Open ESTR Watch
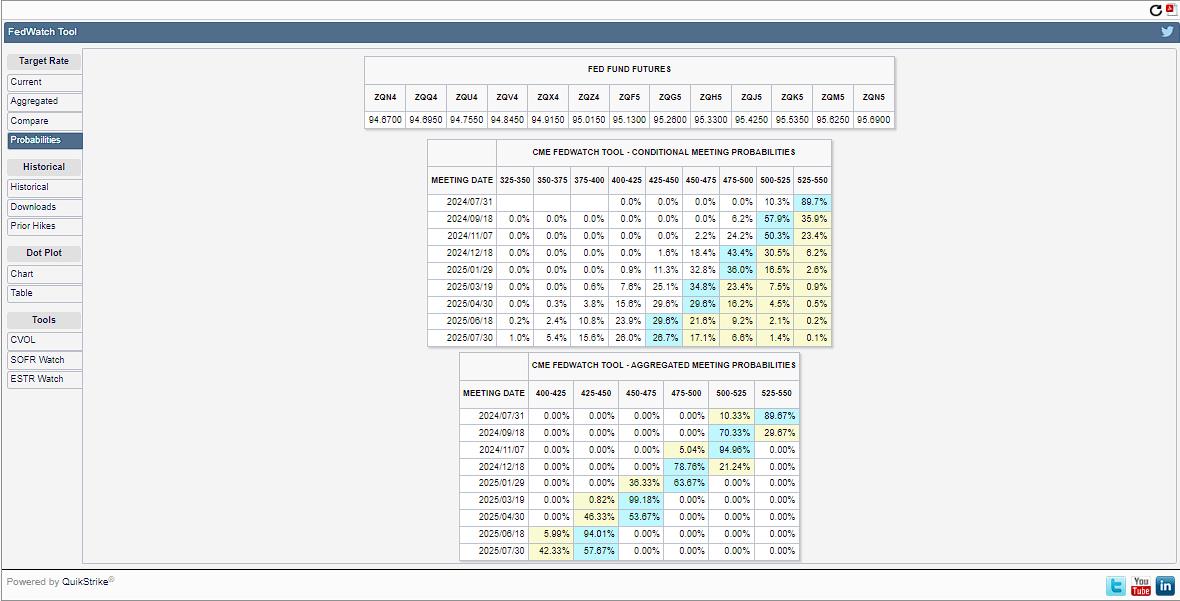 click(x=45, y=379)
